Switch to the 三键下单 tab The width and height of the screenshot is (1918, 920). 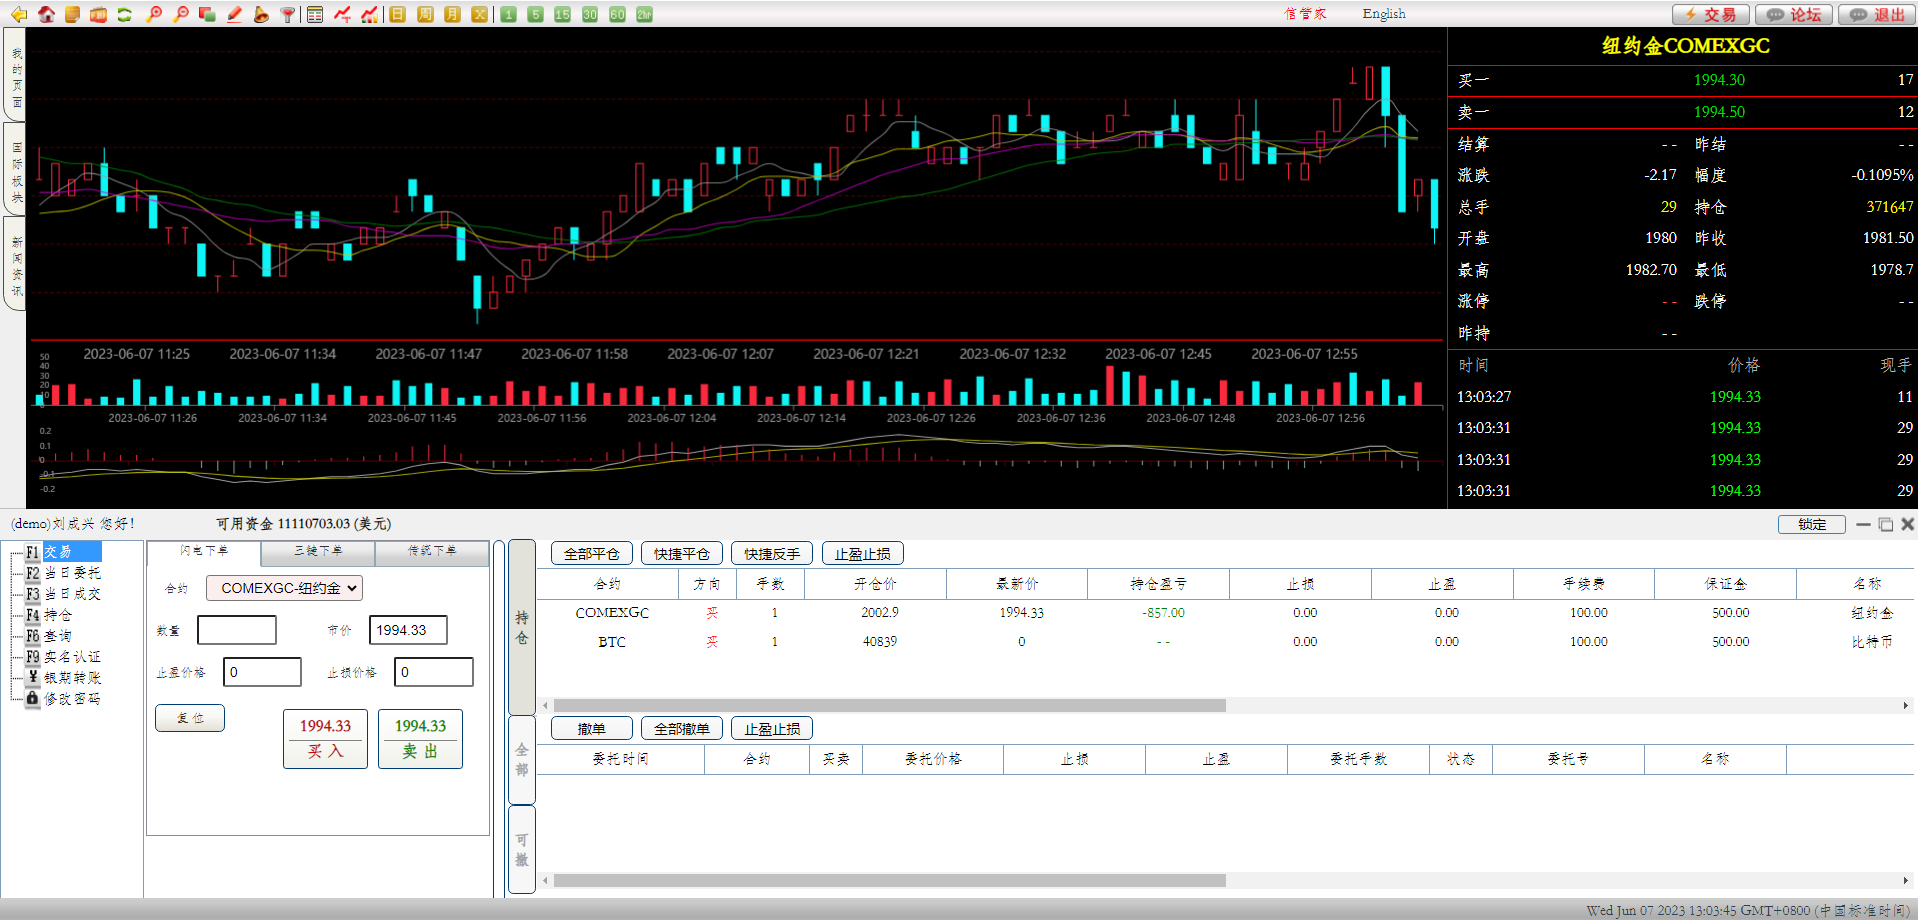click(318, 551)
